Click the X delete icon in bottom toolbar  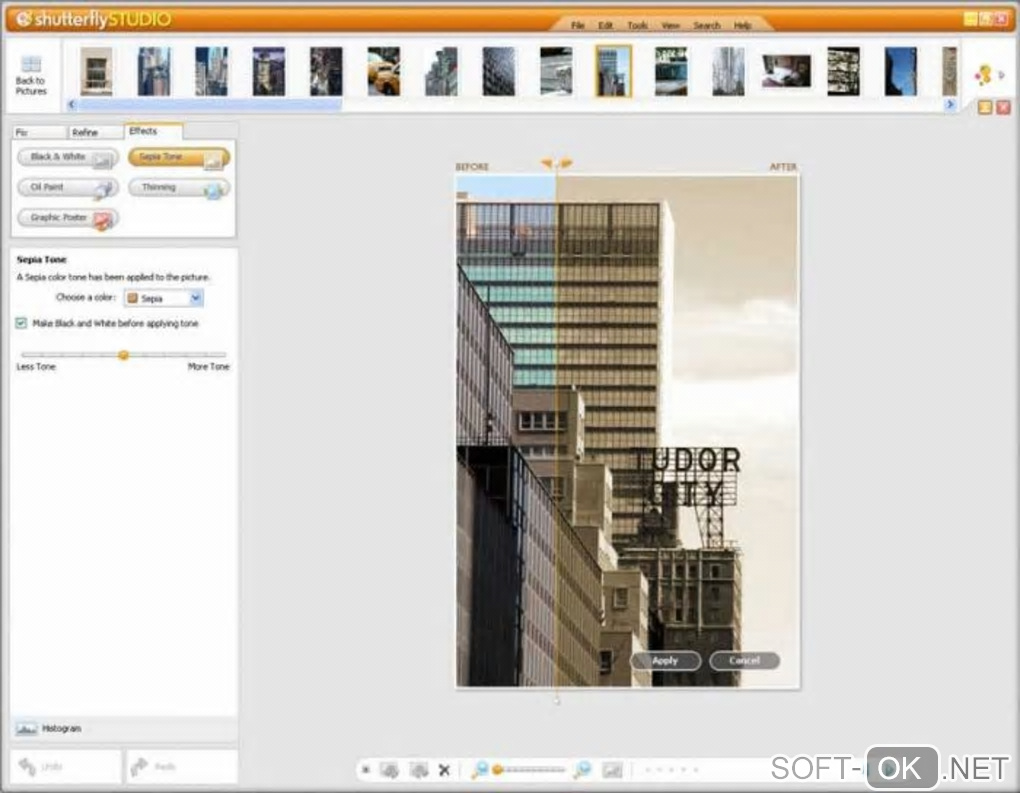coord(444,770)
